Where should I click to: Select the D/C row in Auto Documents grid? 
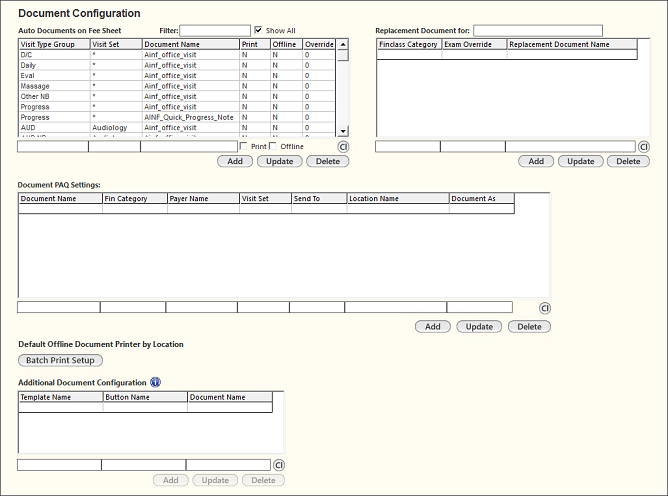(x=177, y=55)
